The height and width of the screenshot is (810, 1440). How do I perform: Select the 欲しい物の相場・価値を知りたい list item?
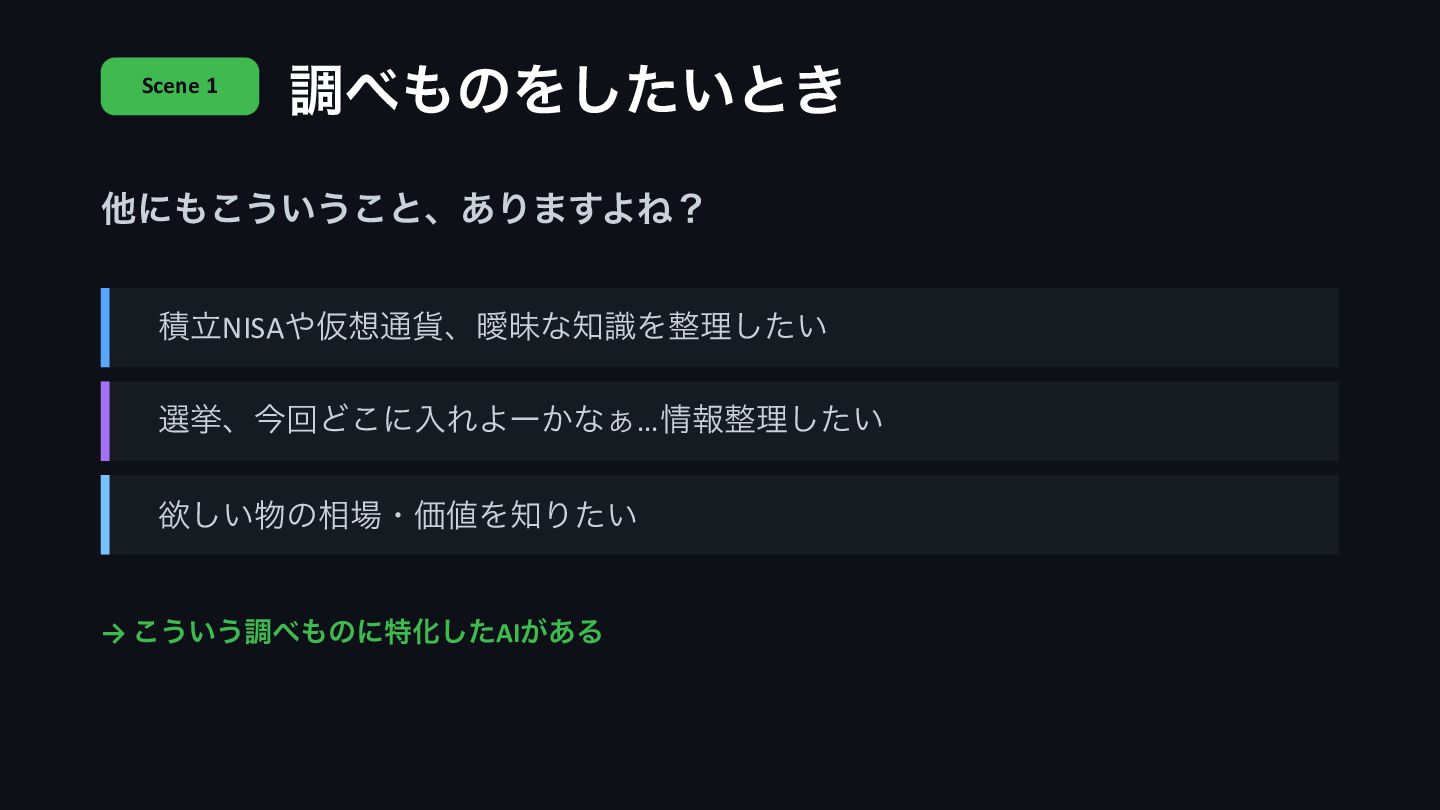point(720,514)
